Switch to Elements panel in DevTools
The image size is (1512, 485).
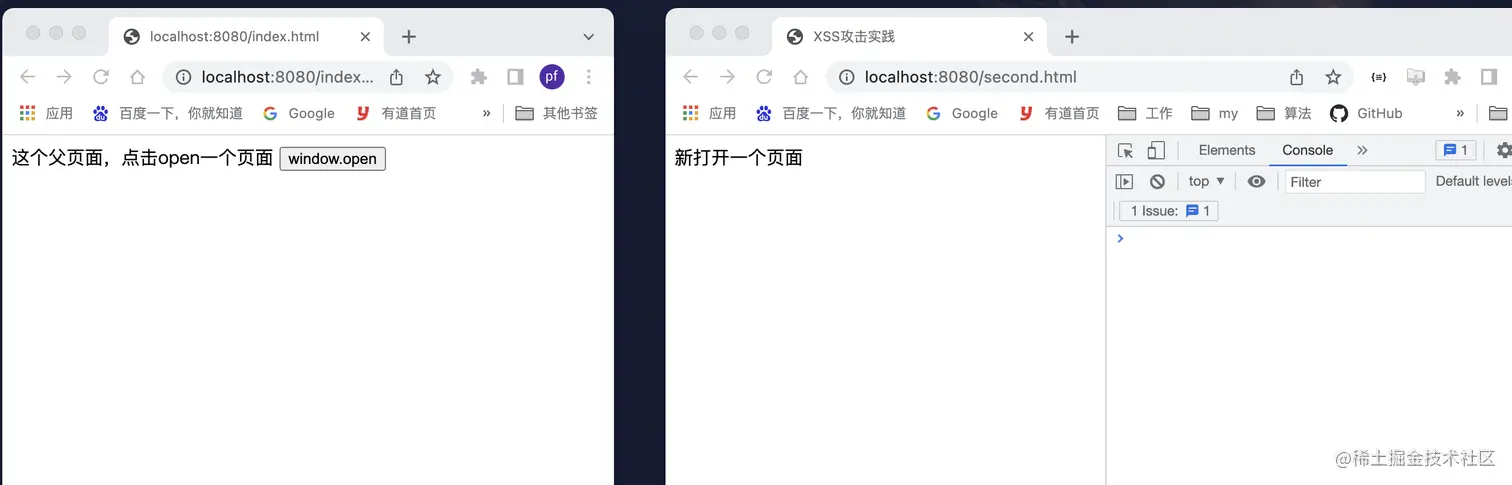[1227, 150]
